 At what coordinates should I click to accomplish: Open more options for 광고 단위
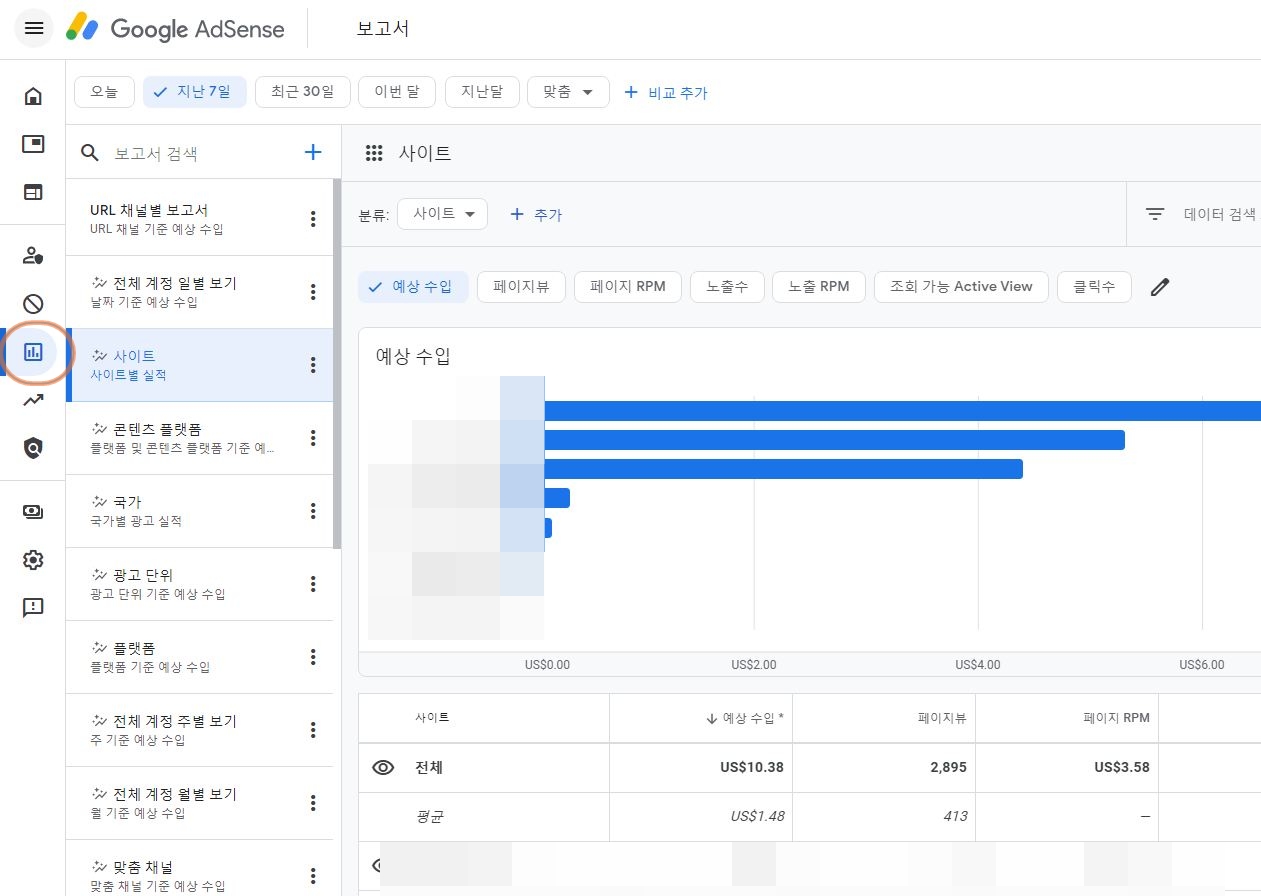click(x=313, y=584)
